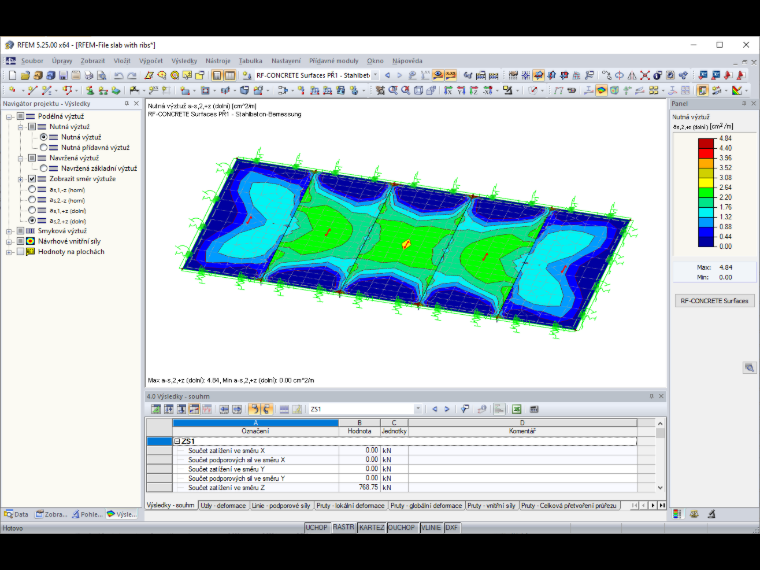760x570 pixels.
Task: Click isometric box view icon
Action: pos(418,90)
